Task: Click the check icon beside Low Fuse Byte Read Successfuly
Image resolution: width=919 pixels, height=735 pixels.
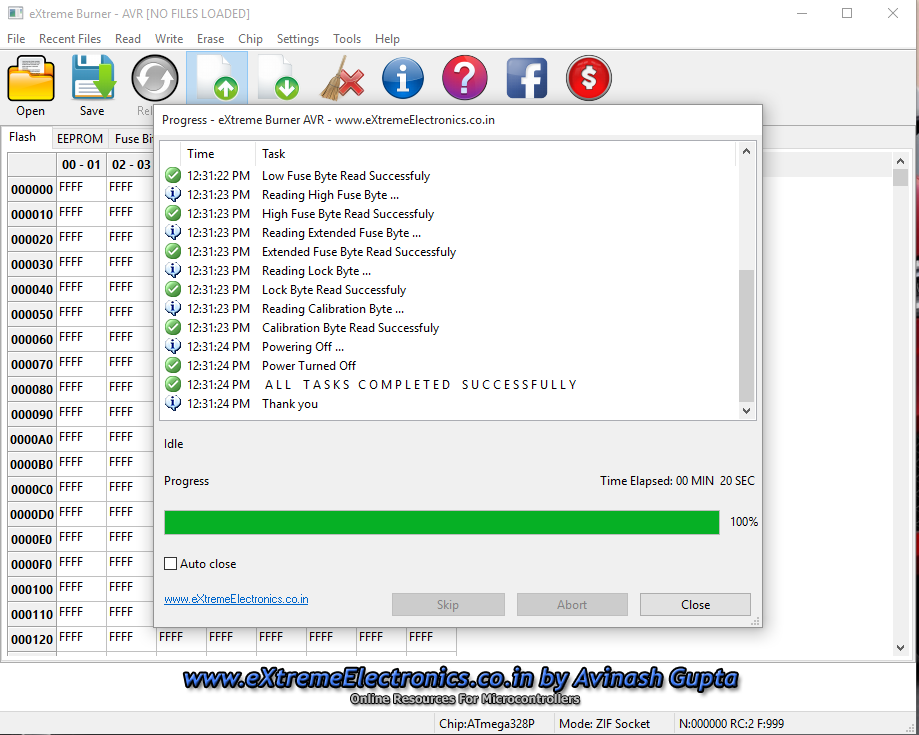Action: (x=173, y=175)
